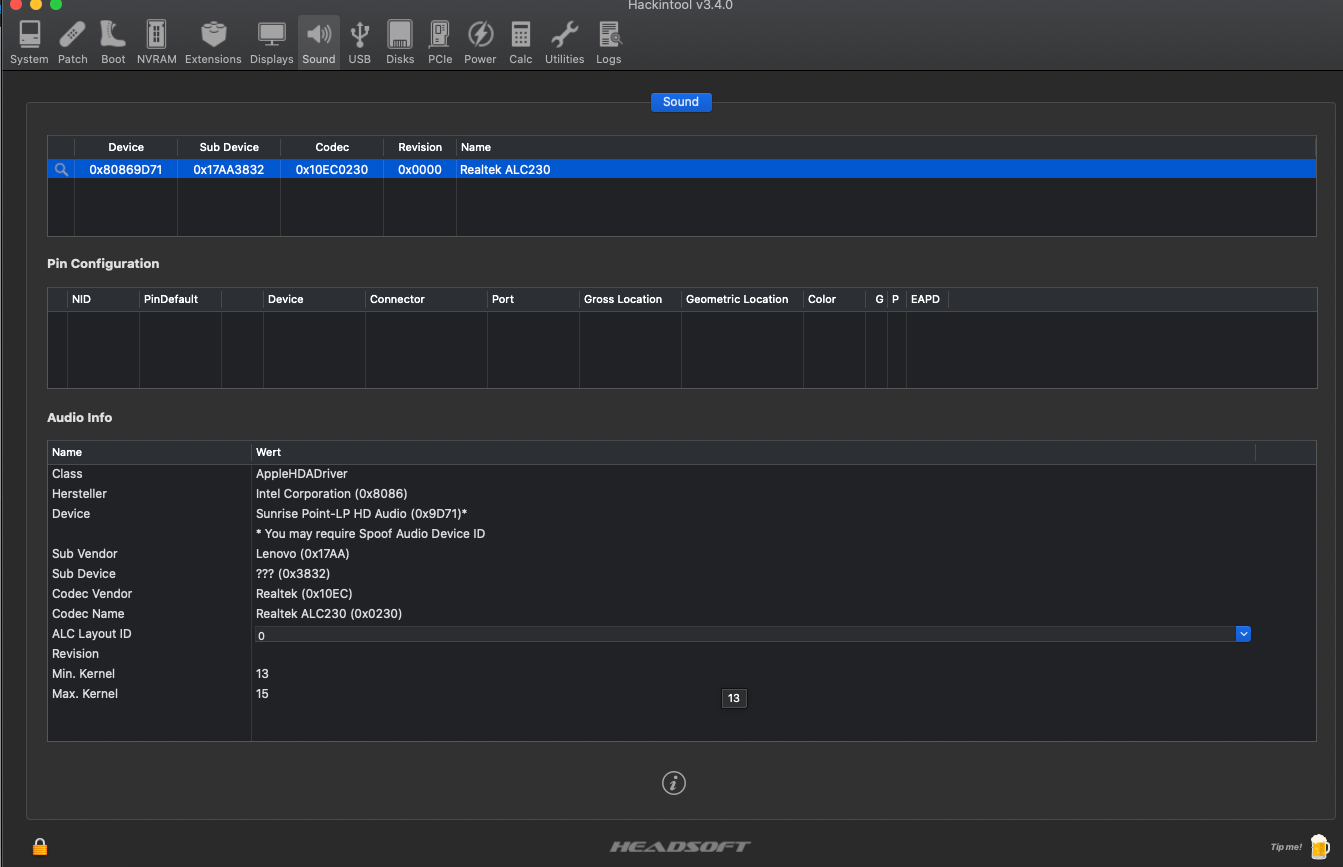The height and width of the screenshot is (867, 1343).
Task: Toggle the padlock icon at bottom left
Action: tap(40, 846)
